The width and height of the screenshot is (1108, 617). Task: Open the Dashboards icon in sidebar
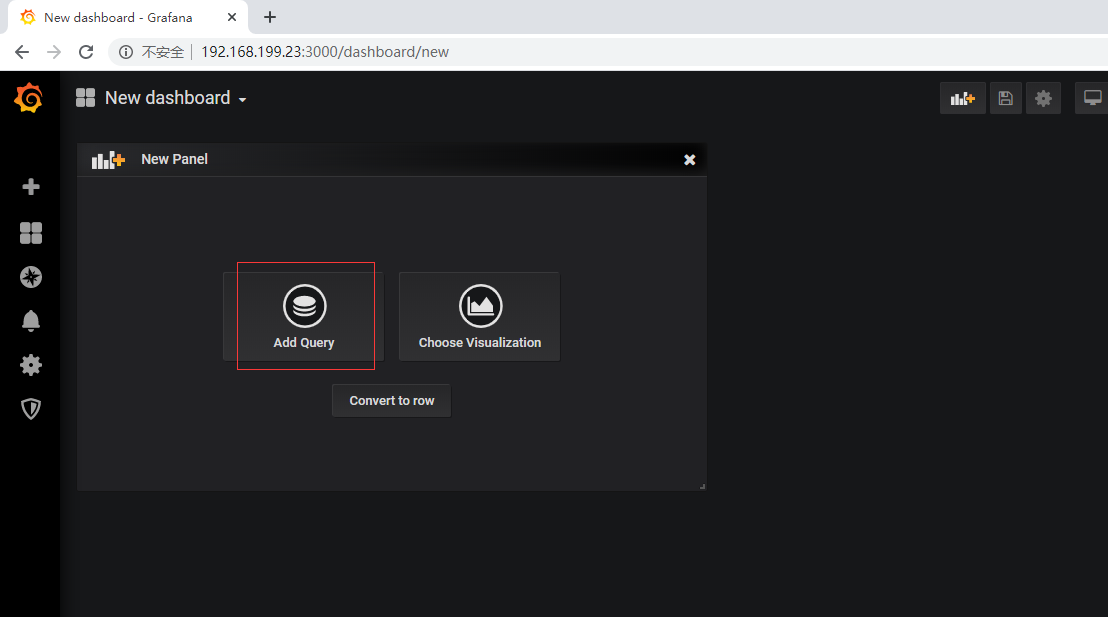[x=30, y=233]
